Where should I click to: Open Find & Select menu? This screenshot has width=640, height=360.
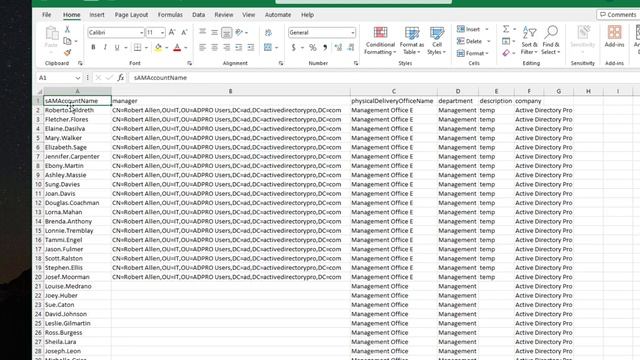coord(551,41)
